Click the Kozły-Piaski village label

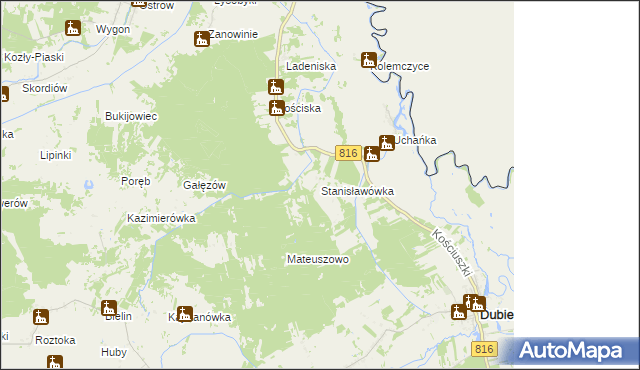[34, 58]
